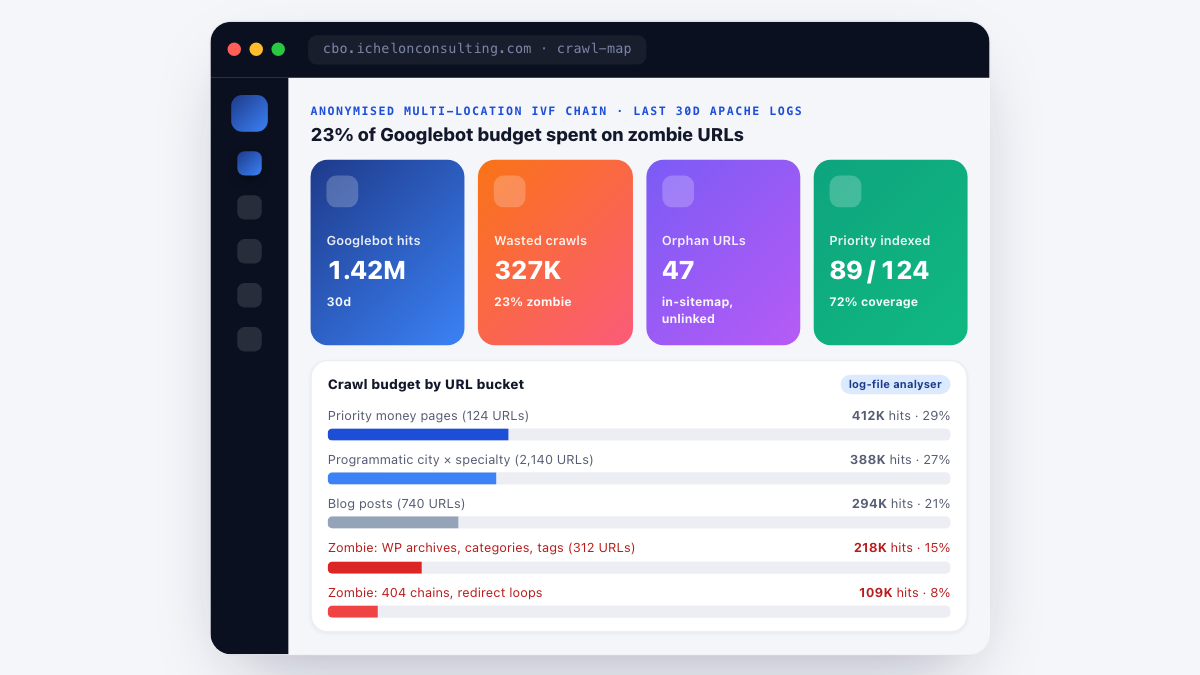Image resolution: width=1200 pixels, height=675 pixels.
Task: Click the 'Programmatic city × specialty (2,140 URLs)' label
Action: click(460, 459)
